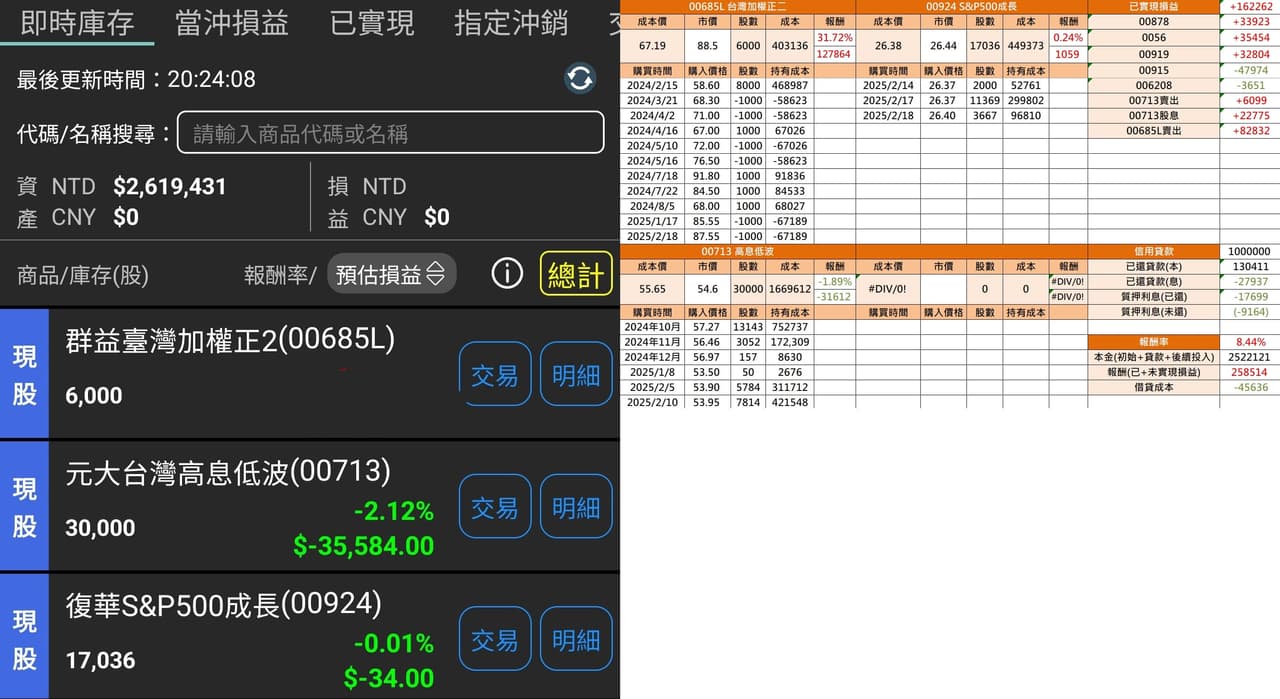Select the 指定沖銷 tab
This screenshot has height=699, width=1280.
(x=511, y=23)
